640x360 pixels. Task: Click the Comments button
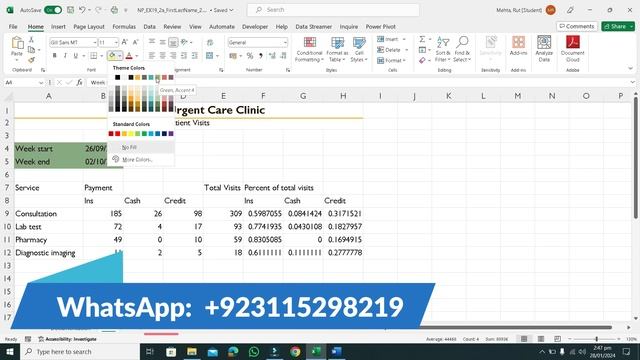[577, 26]
